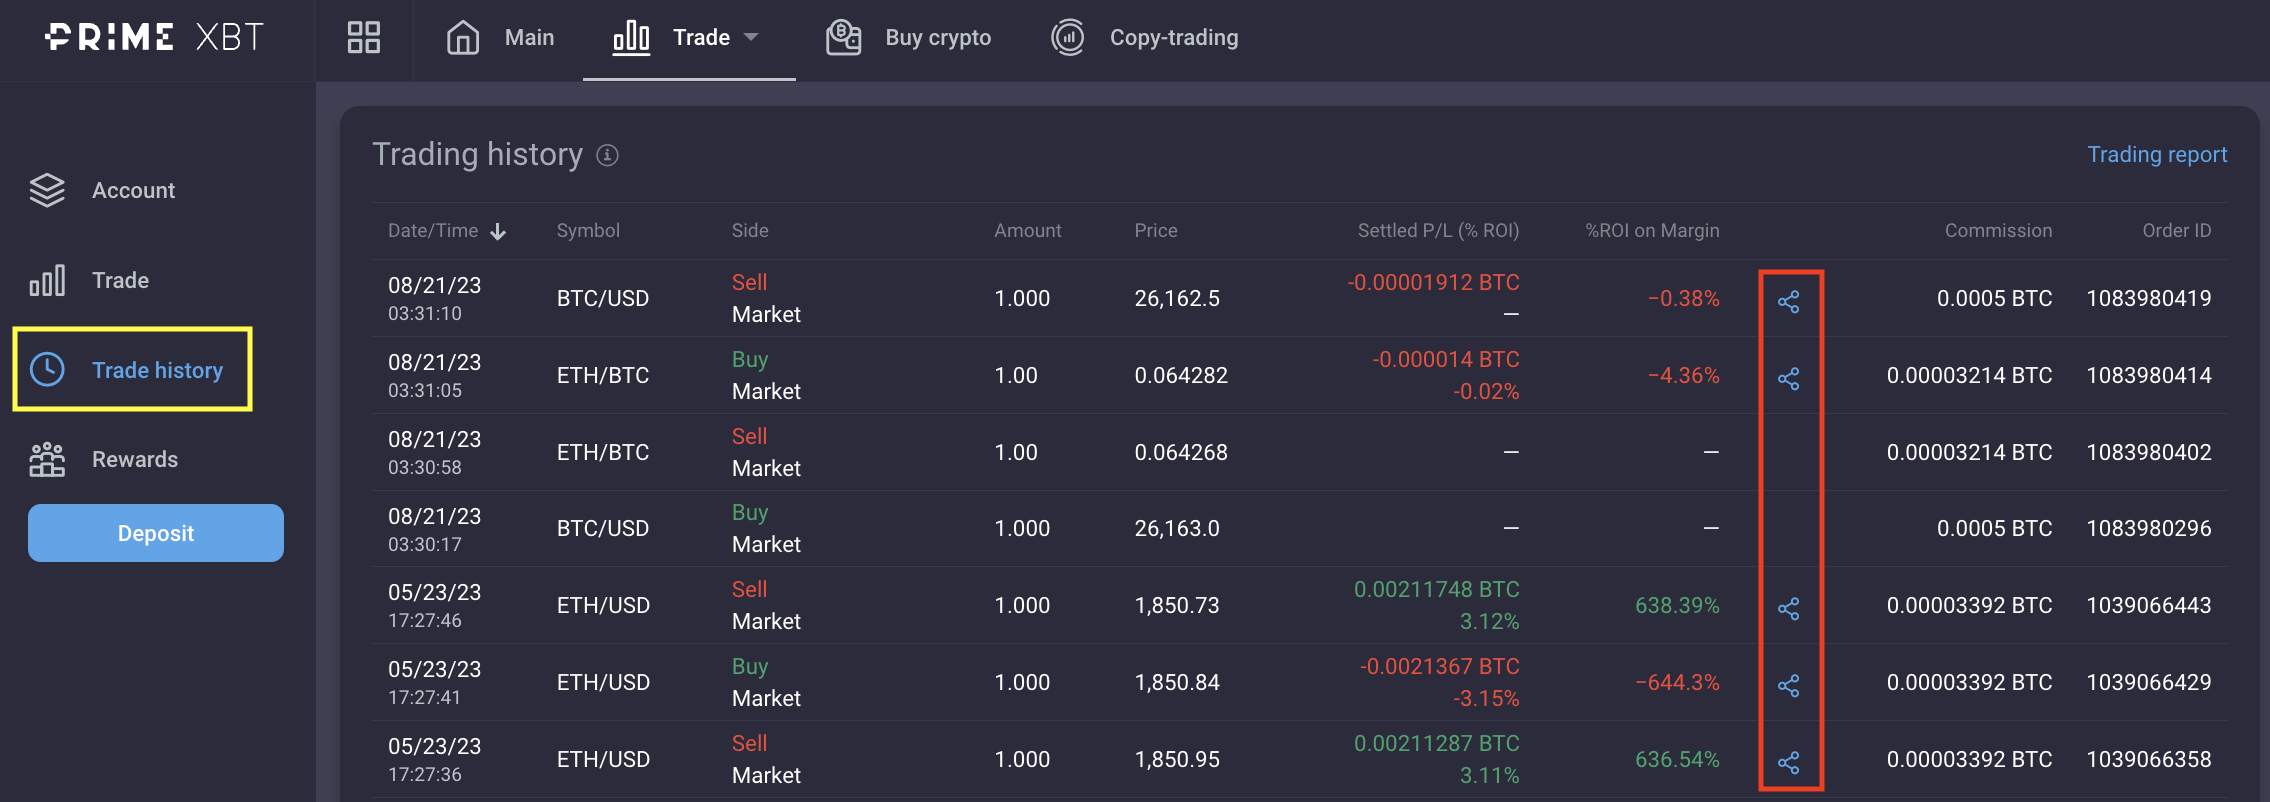Open Rewards in the sidebar
Viewport: 2270px width, 802px height.
click(134, 459)
